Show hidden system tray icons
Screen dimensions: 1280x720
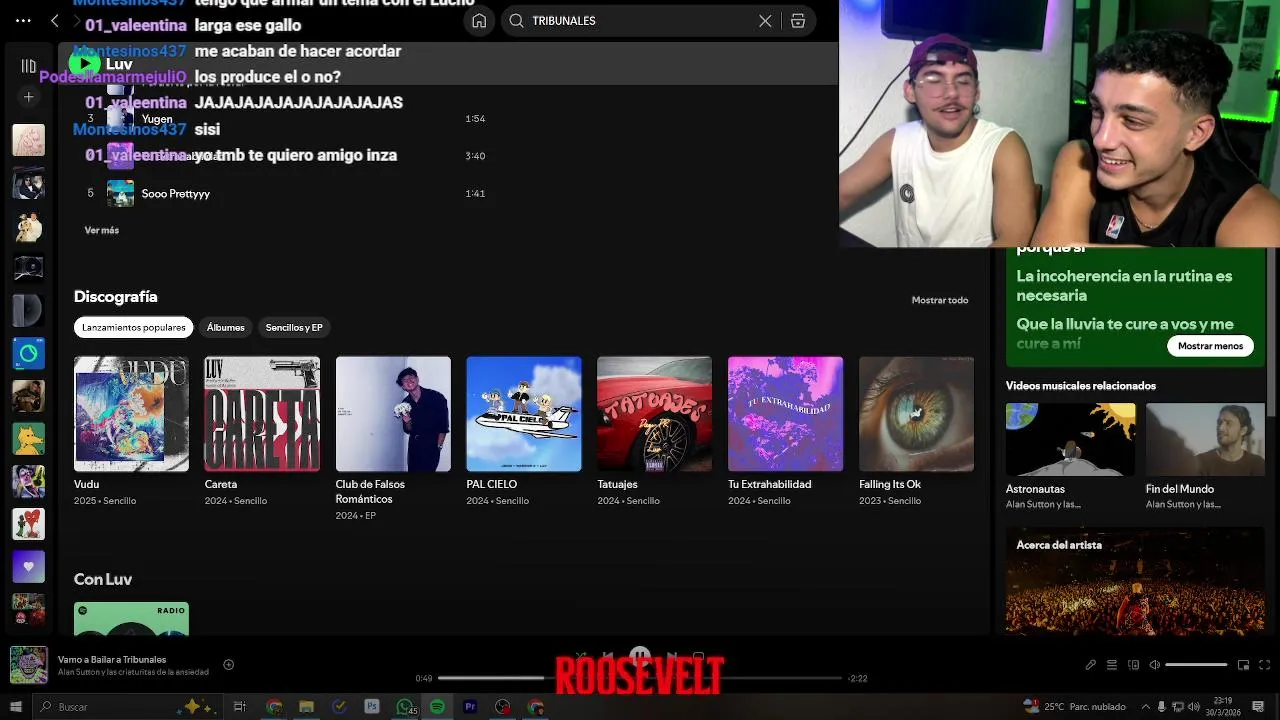pyautogui.click(x=1146, y=707)
